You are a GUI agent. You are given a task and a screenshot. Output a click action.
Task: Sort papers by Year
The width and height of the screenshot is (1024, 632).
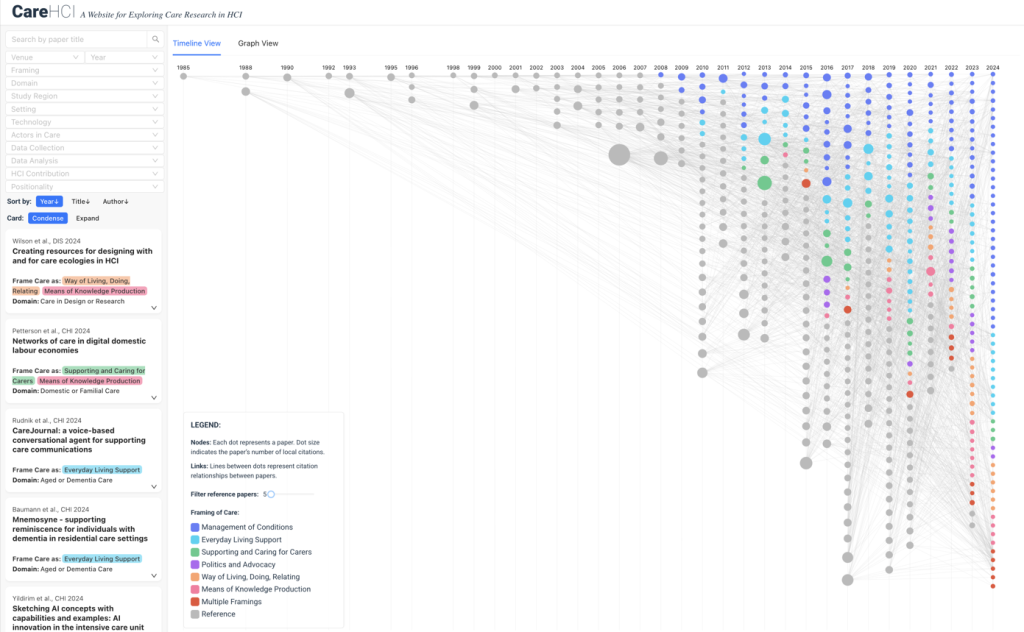(x=49, y=201)
